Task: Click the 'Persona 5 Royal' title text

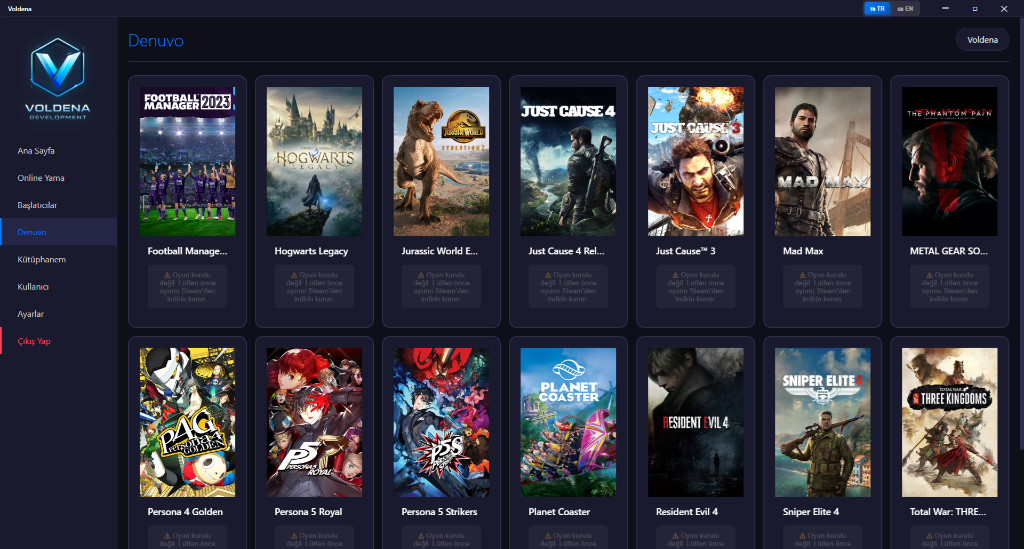Action: [308, 512]
